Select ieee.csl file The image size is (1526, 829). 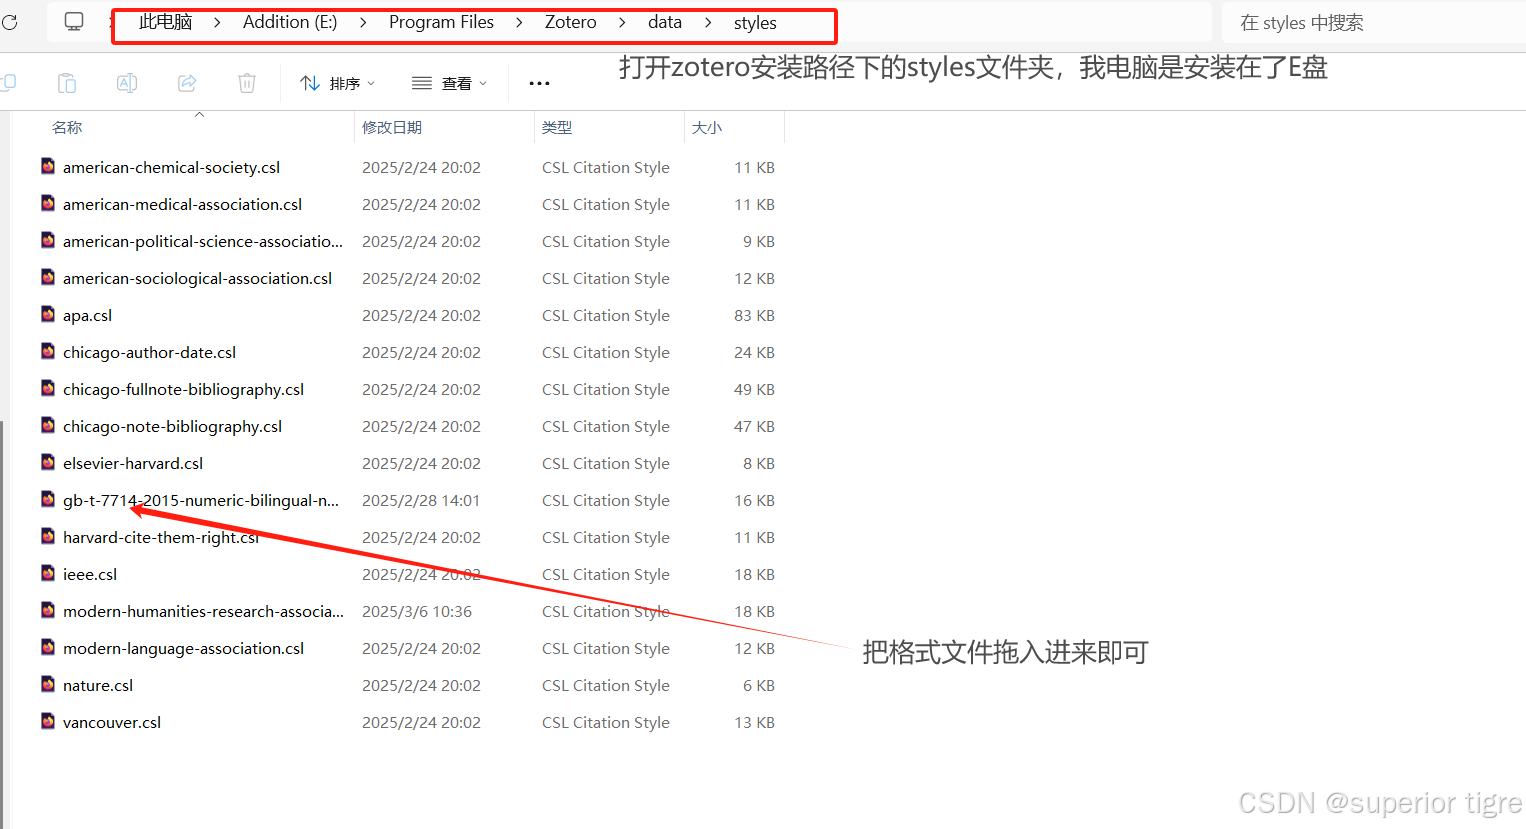pyautogui.click(x=90, y=575)
